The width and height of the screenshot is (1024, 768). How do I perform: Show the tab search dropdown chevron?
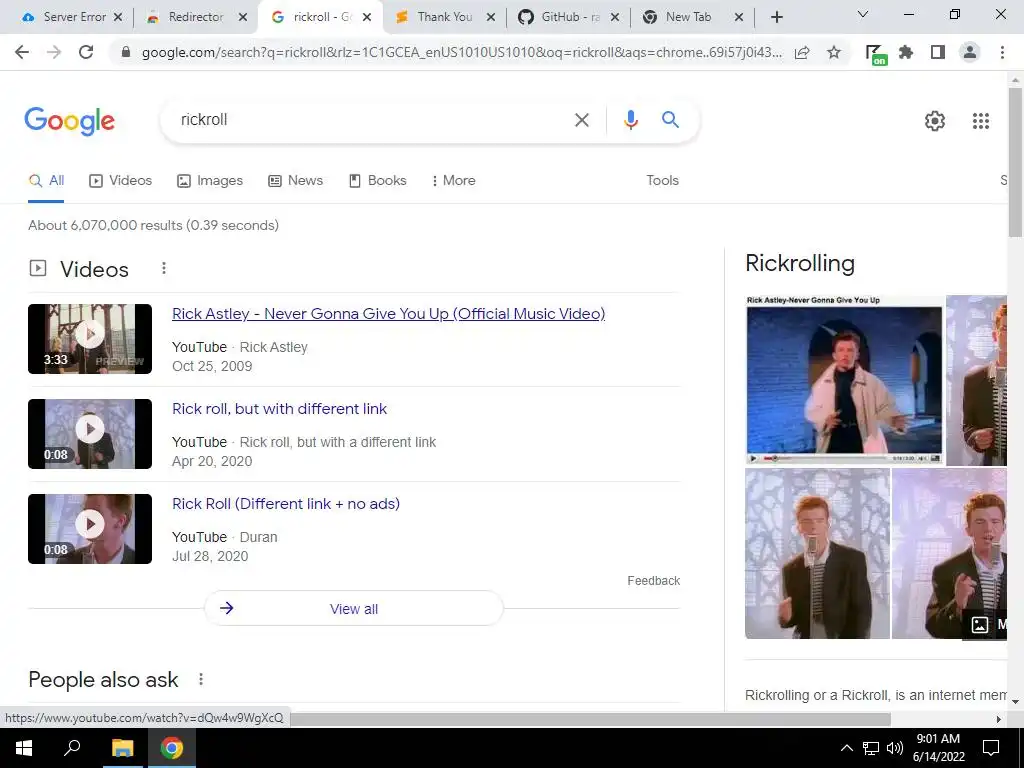click(x=863, y=14)
